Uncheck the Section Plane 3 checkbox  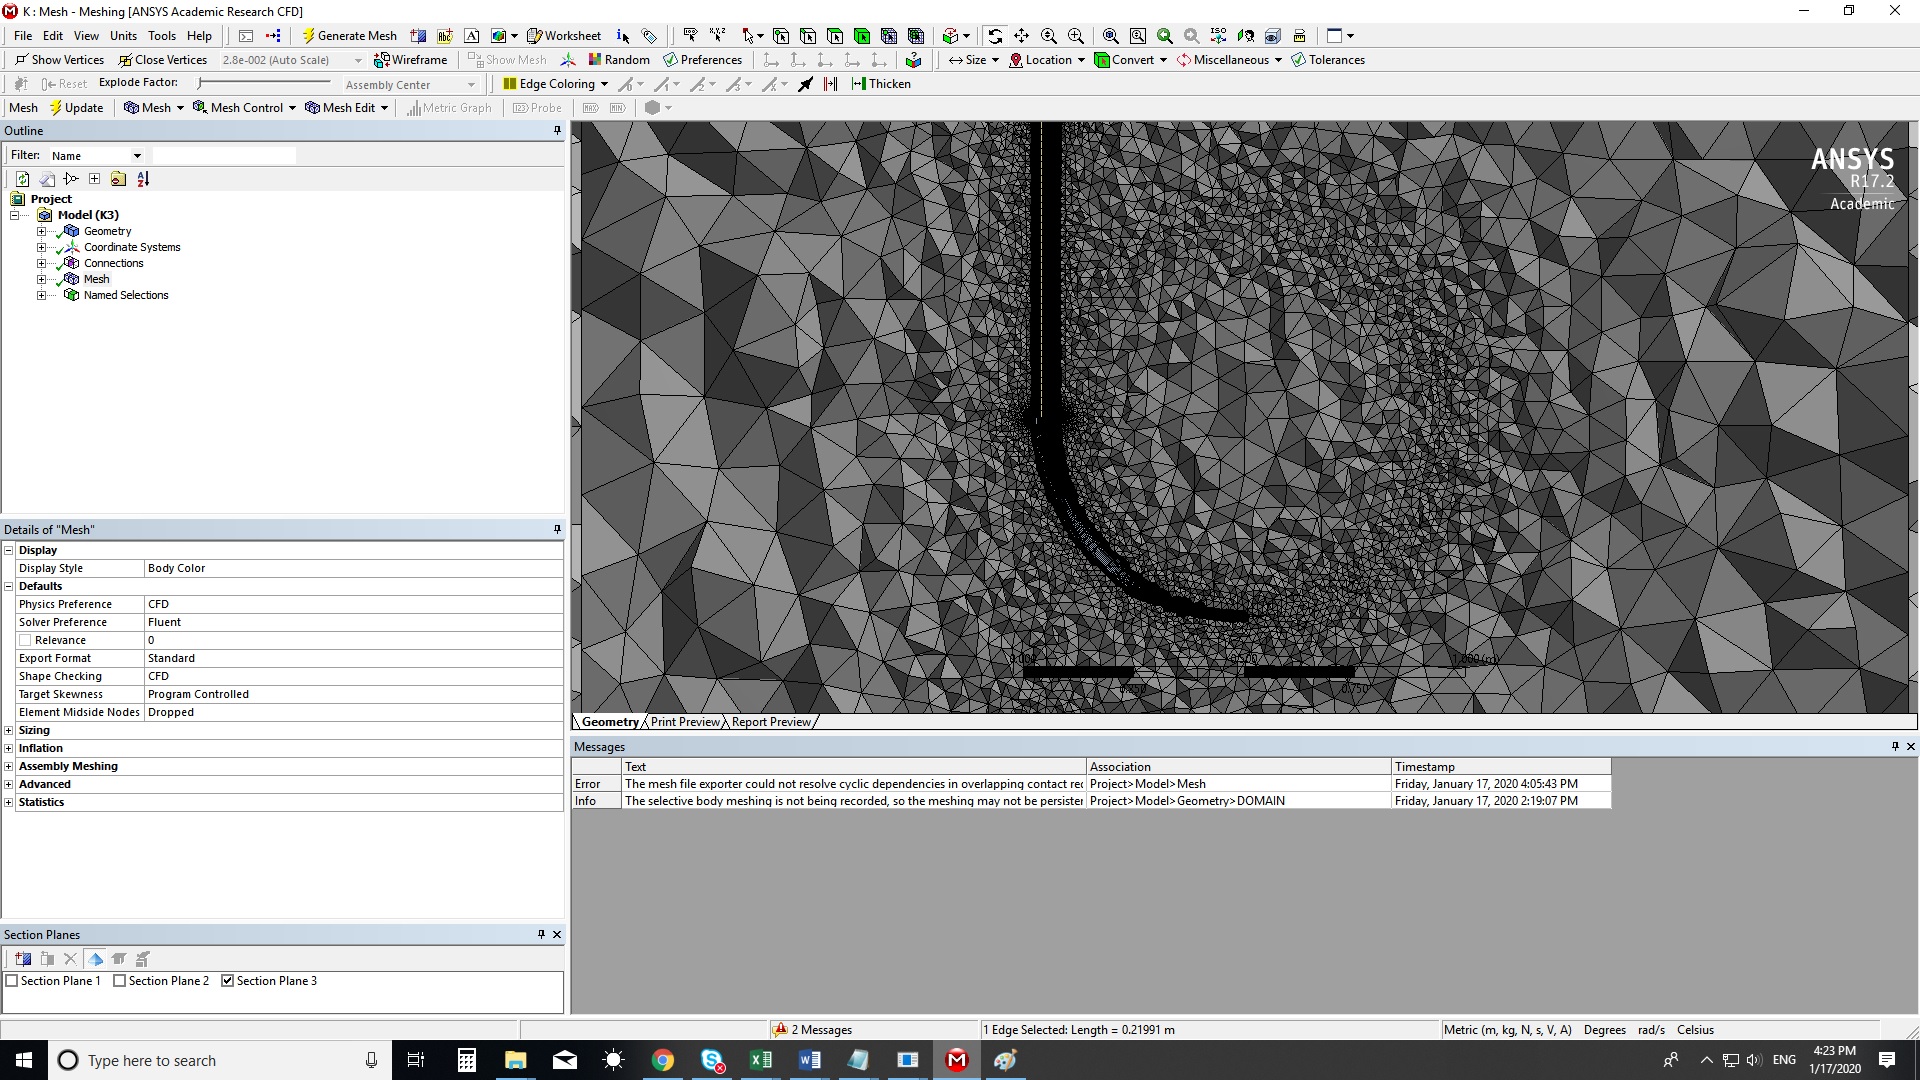228,981
